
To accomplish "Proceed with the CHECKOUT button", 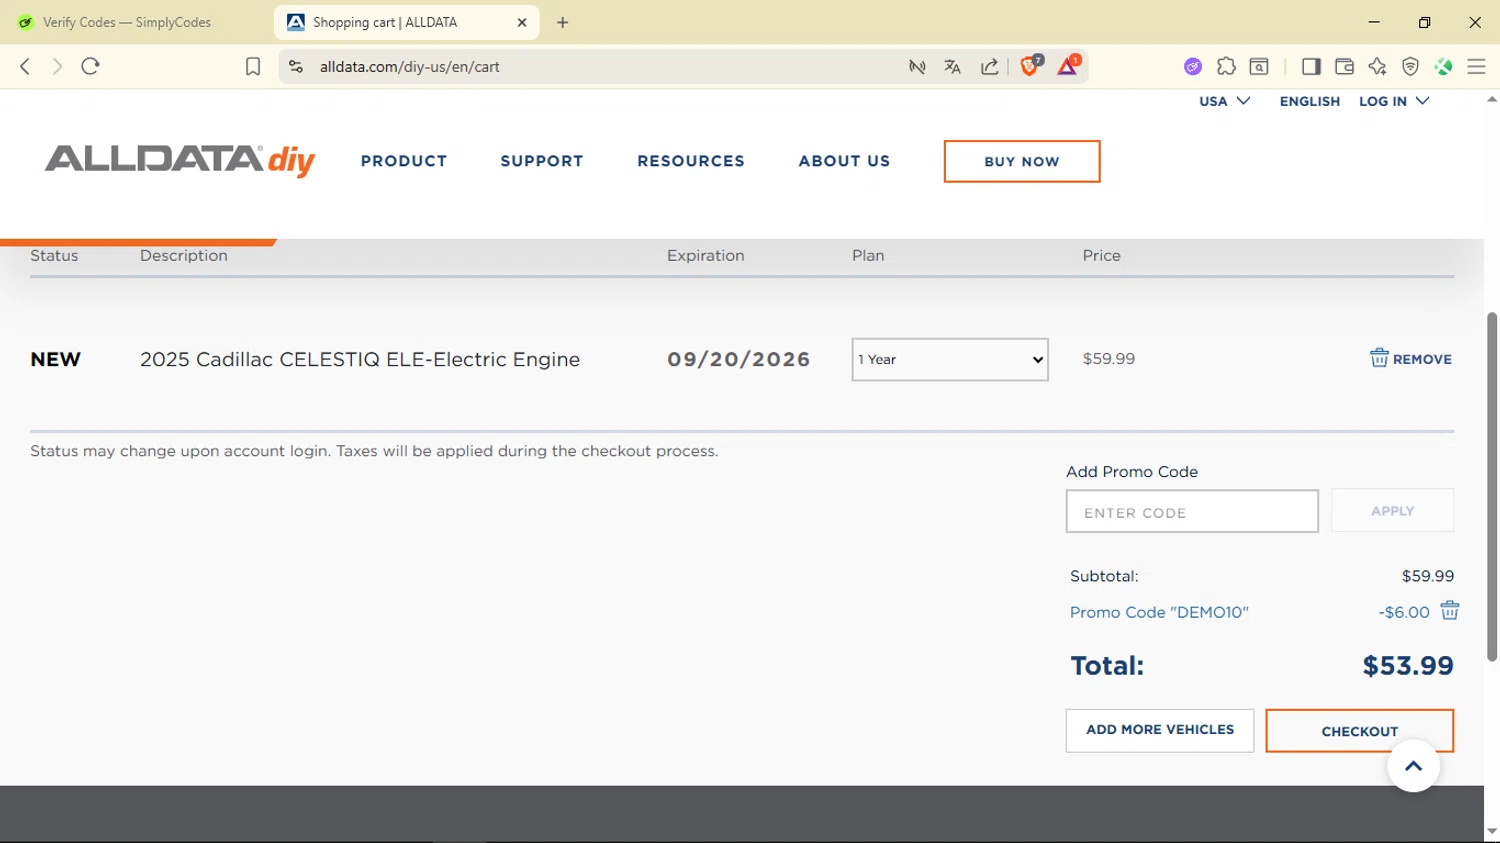I will [x=1359, y=731].
